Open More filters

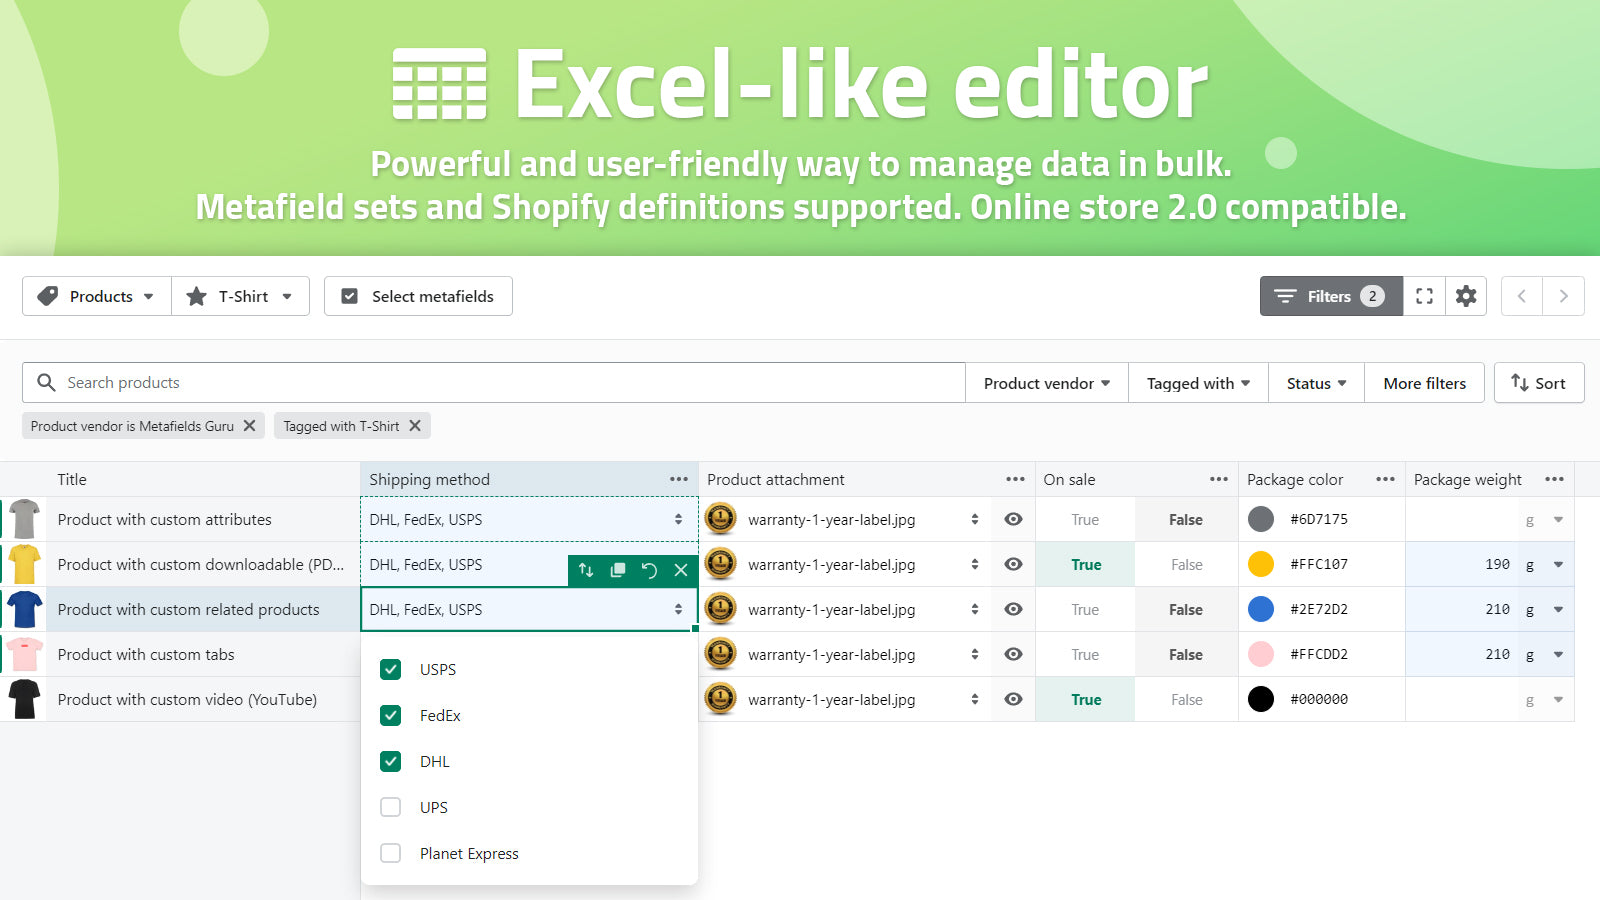click(1424, 382)
